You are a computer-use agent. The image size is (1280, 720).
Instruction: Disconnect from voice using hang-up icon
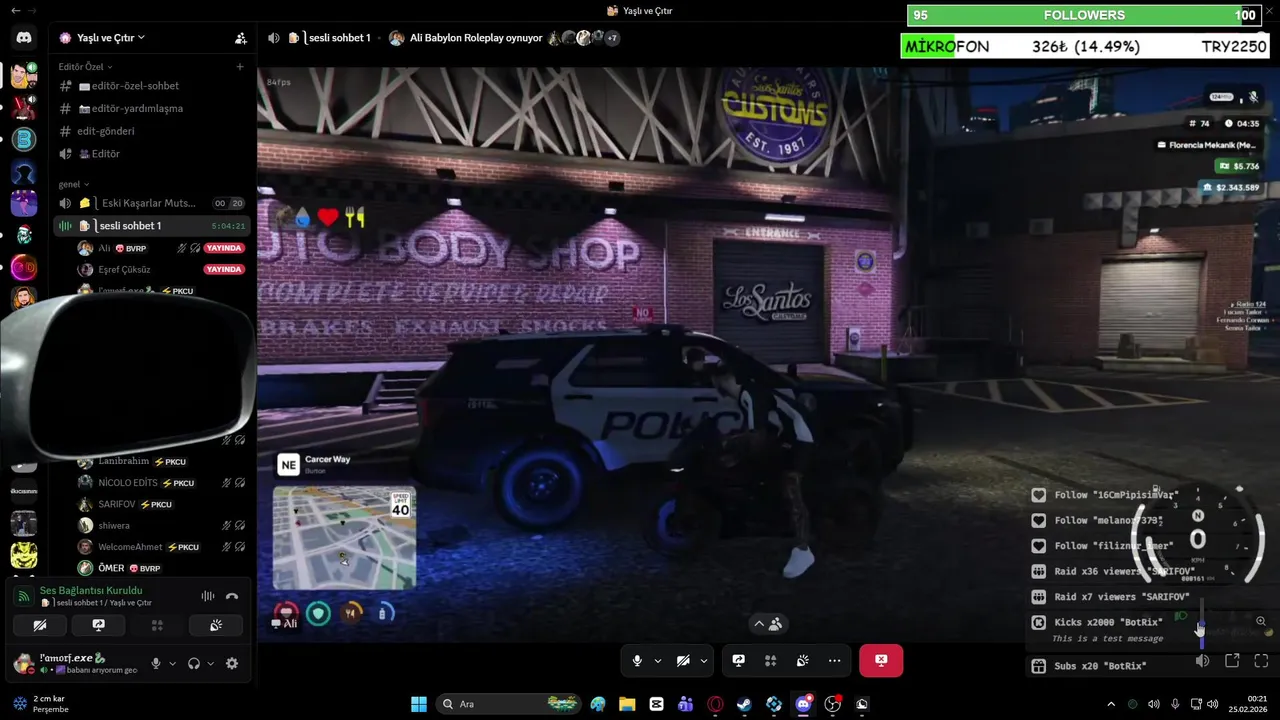232,596
